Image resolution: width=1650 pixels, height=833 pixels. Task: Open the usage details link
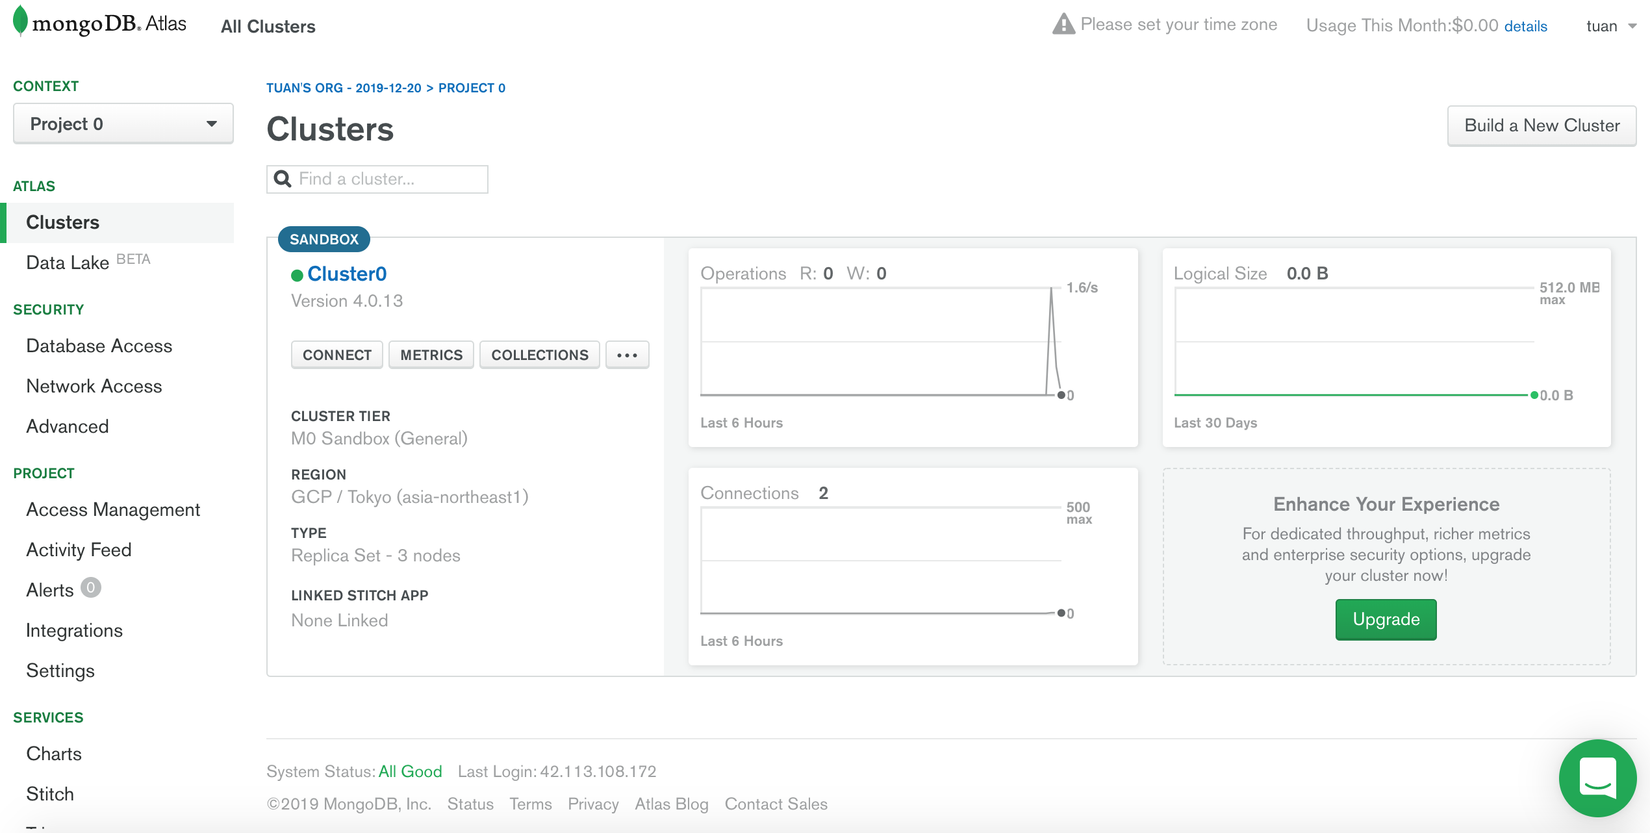click(x=1525, y=27)
